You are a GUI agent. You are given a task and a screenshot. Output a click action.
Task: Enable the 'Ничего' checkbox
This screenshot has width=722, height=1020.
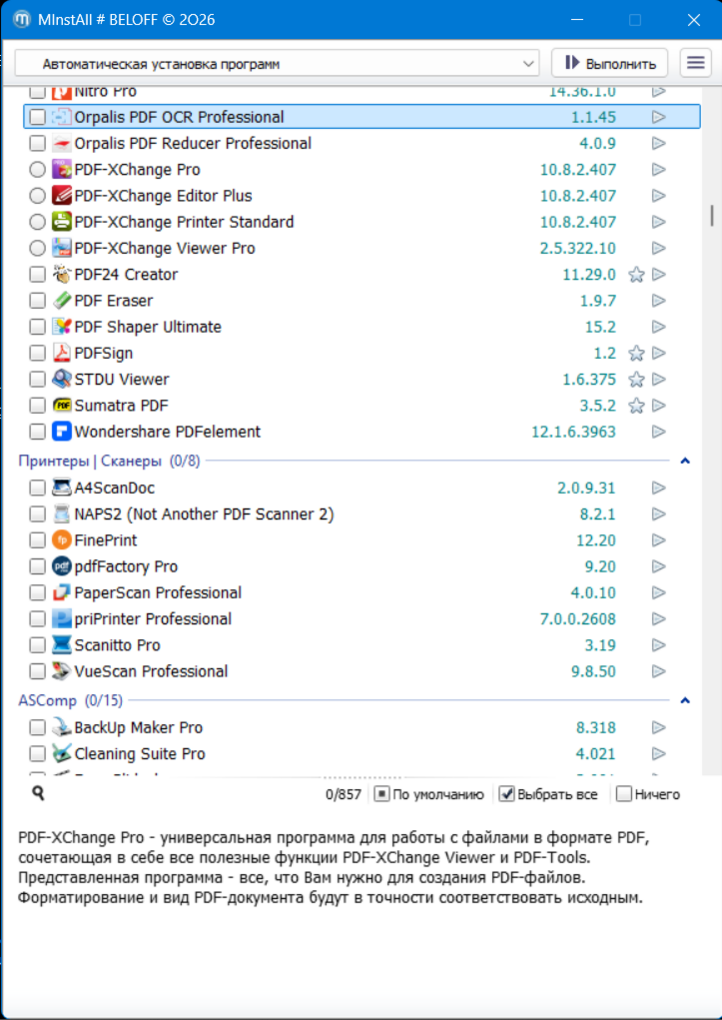pyautogui.click(x=624, y=794)
